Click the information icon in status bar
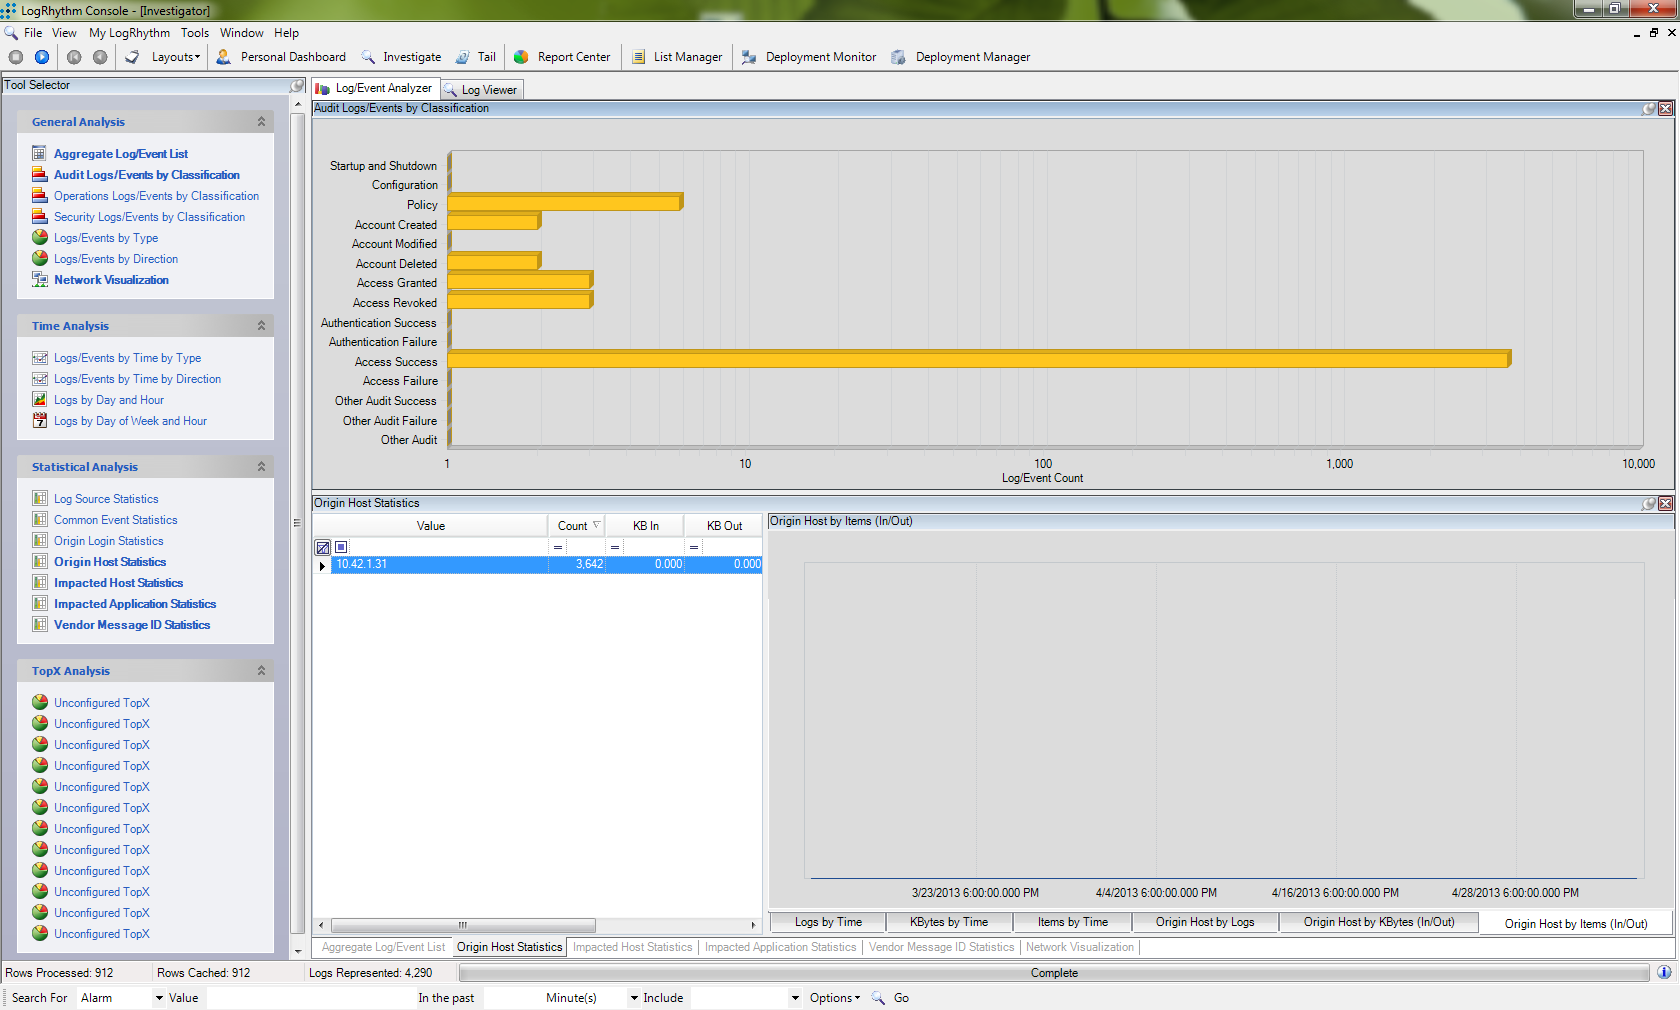The width and height of the screenshot is (1680, 1010). [x=1664, y=972]
